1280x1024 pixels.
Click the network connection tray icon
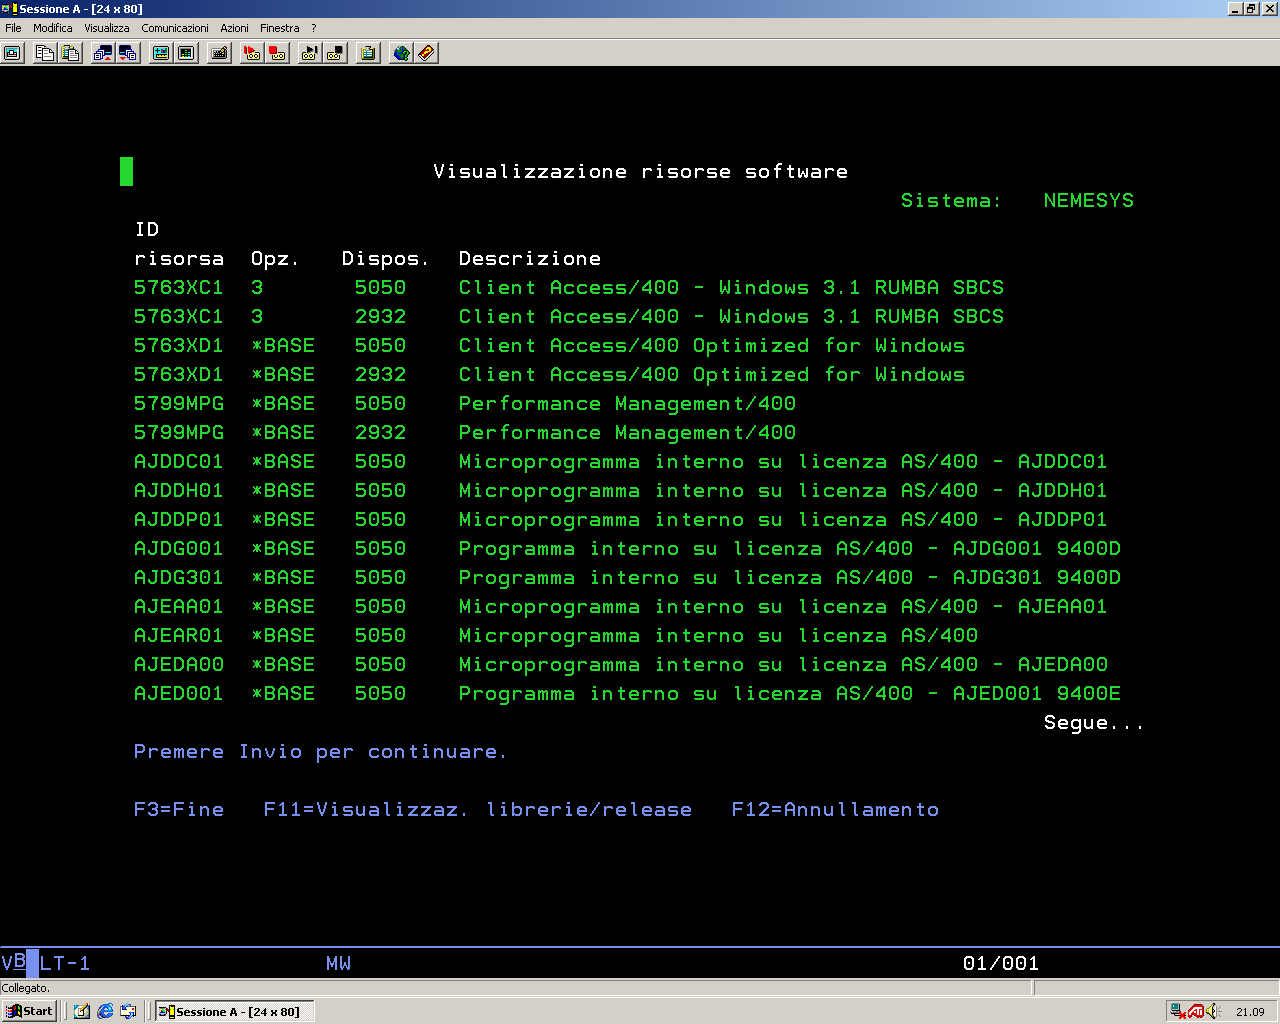click(1178, 1011)
